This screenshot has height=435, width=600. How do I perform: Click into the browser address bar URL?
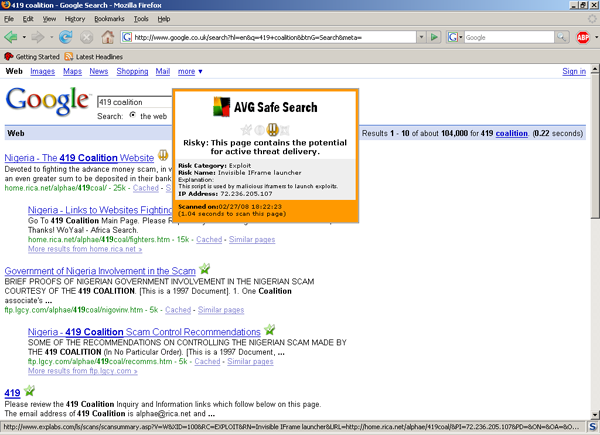[x=268, y=37]
